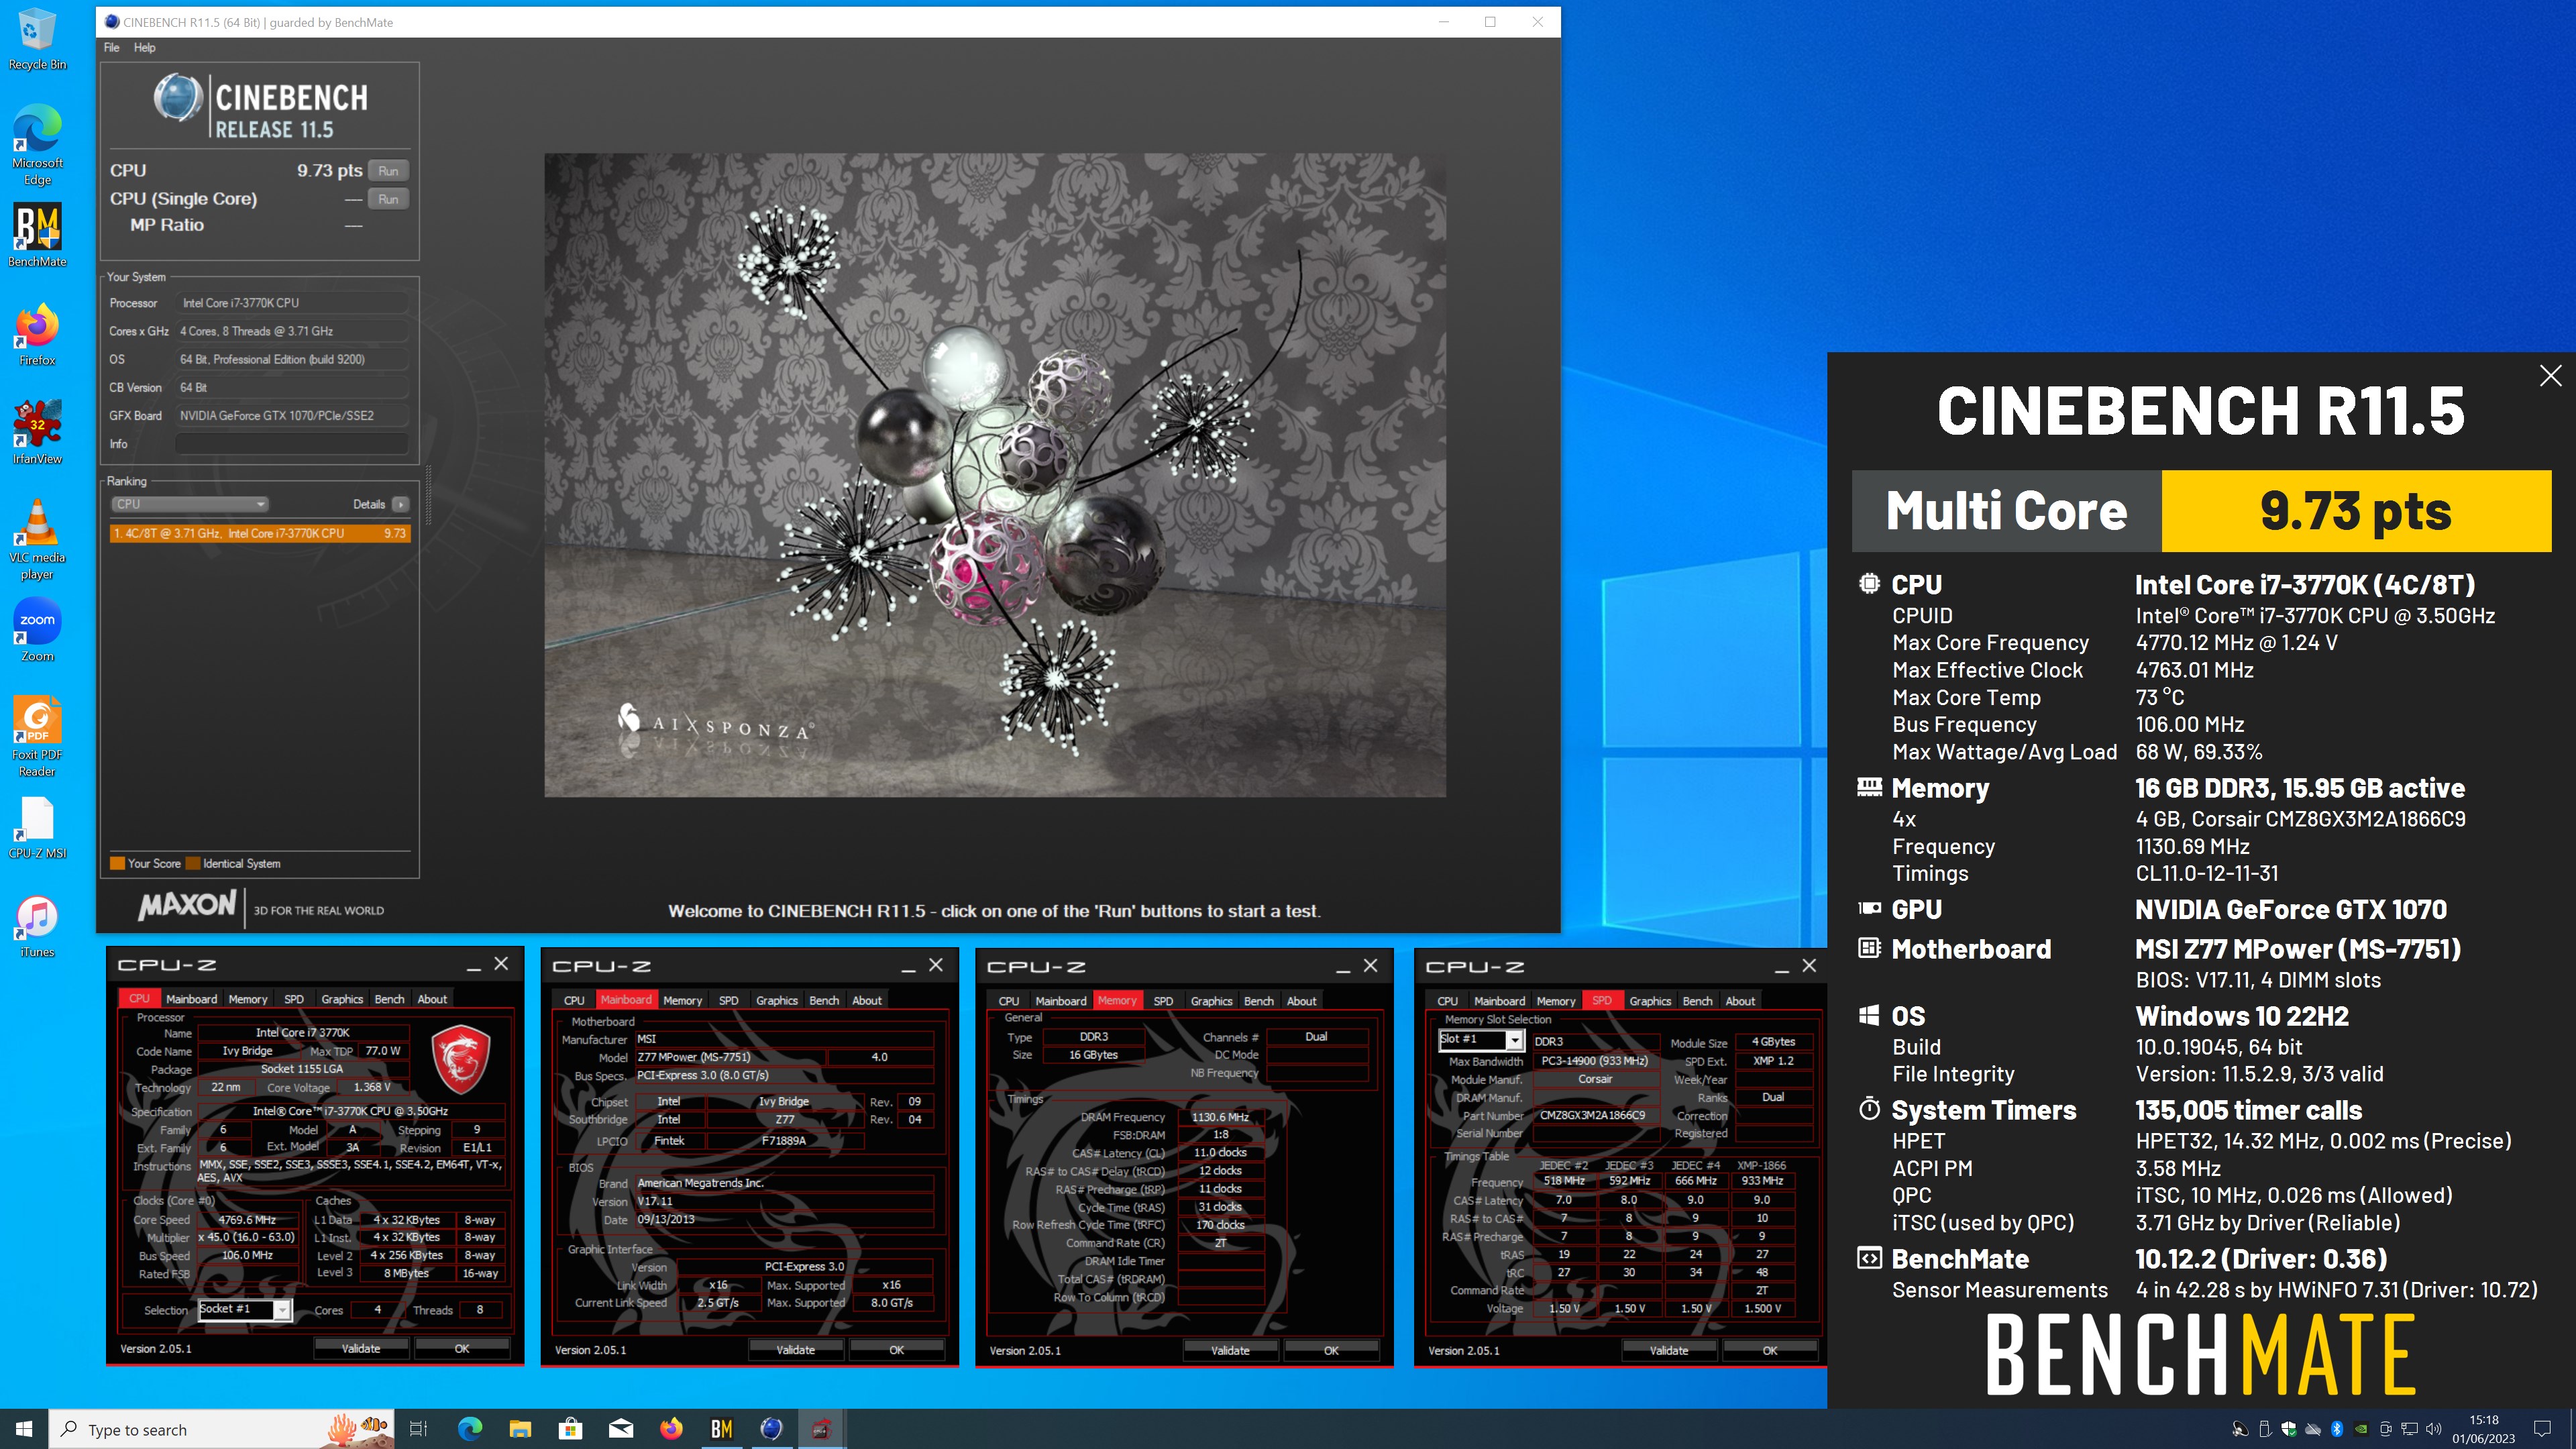This screenshot has height=1449, width=2576.
Task: Launch the BenchMate desktop shortcut
Action: click(x=37, y=235)
